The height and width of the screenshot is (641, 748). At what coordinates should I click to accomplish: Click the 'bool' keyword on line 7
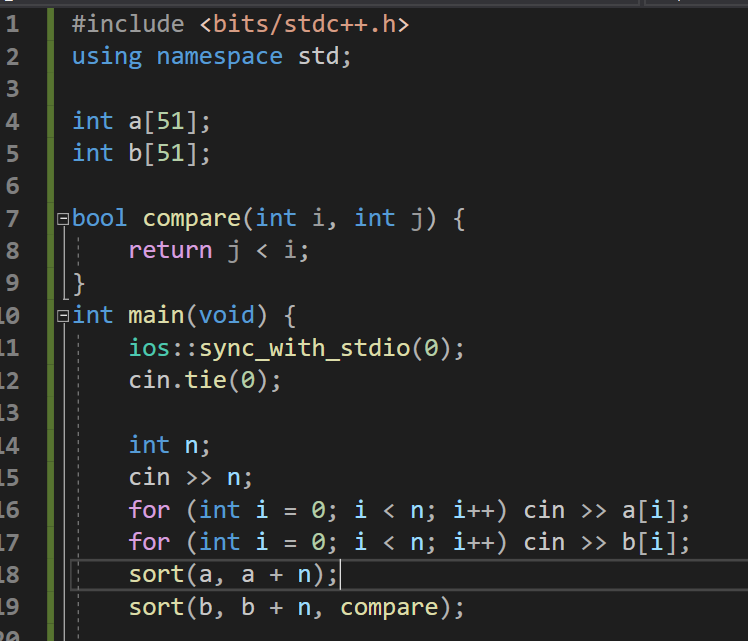99,218
